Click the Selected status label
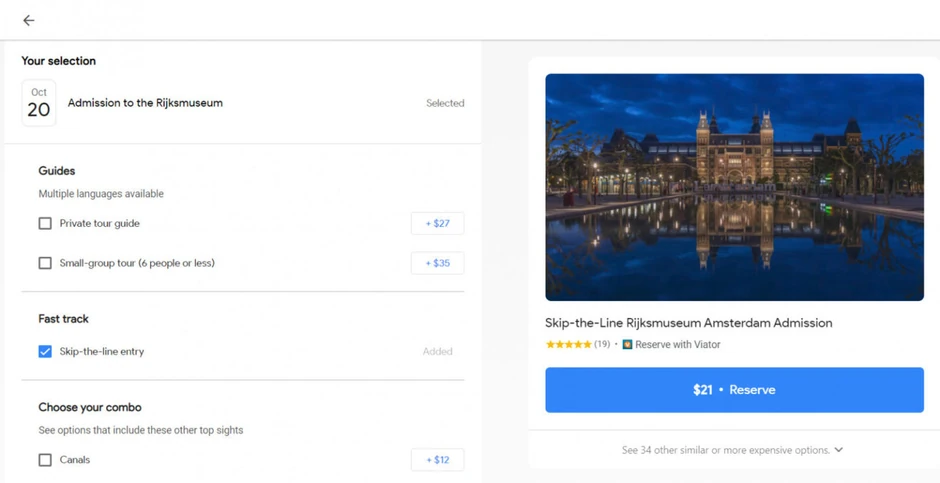Screen dimensions: 940x483 (445, 103)
